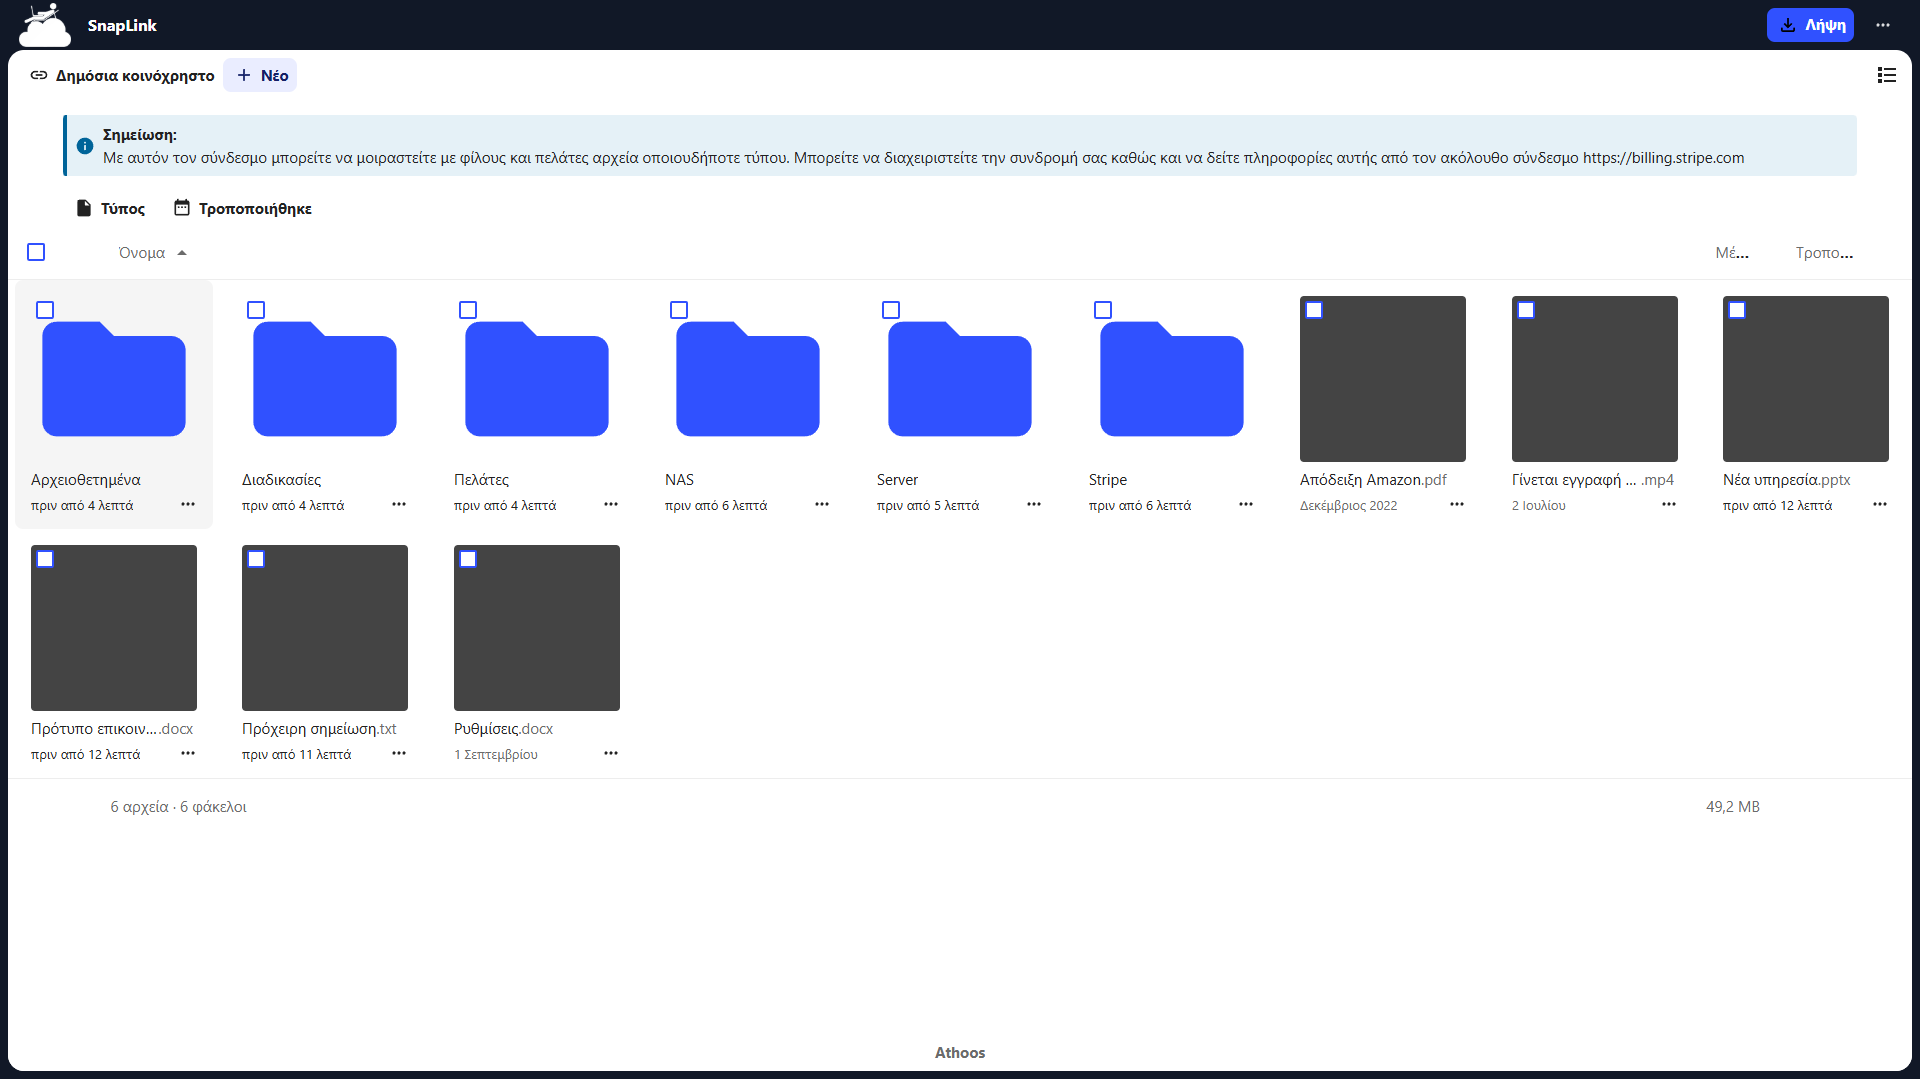Switch to list view layout

[1887, 75]
